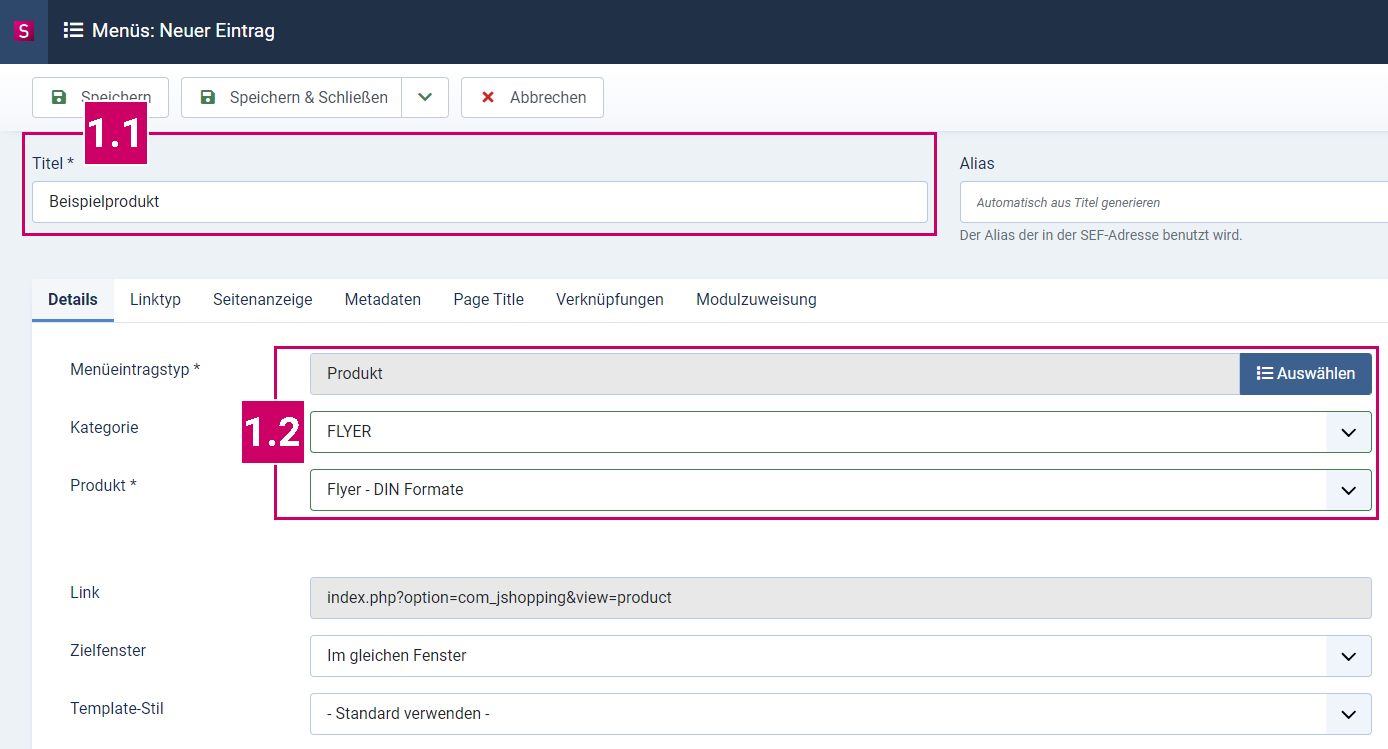Click the Alias input field

tap(1174, 202)
